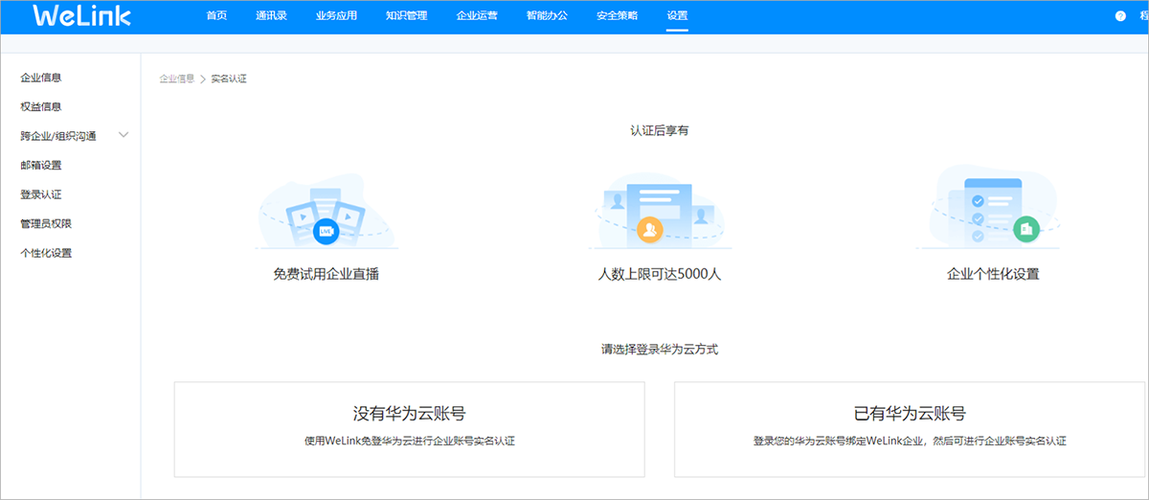Open 跨企业/组织沟通 sidebar item

(x=59, y=136)
